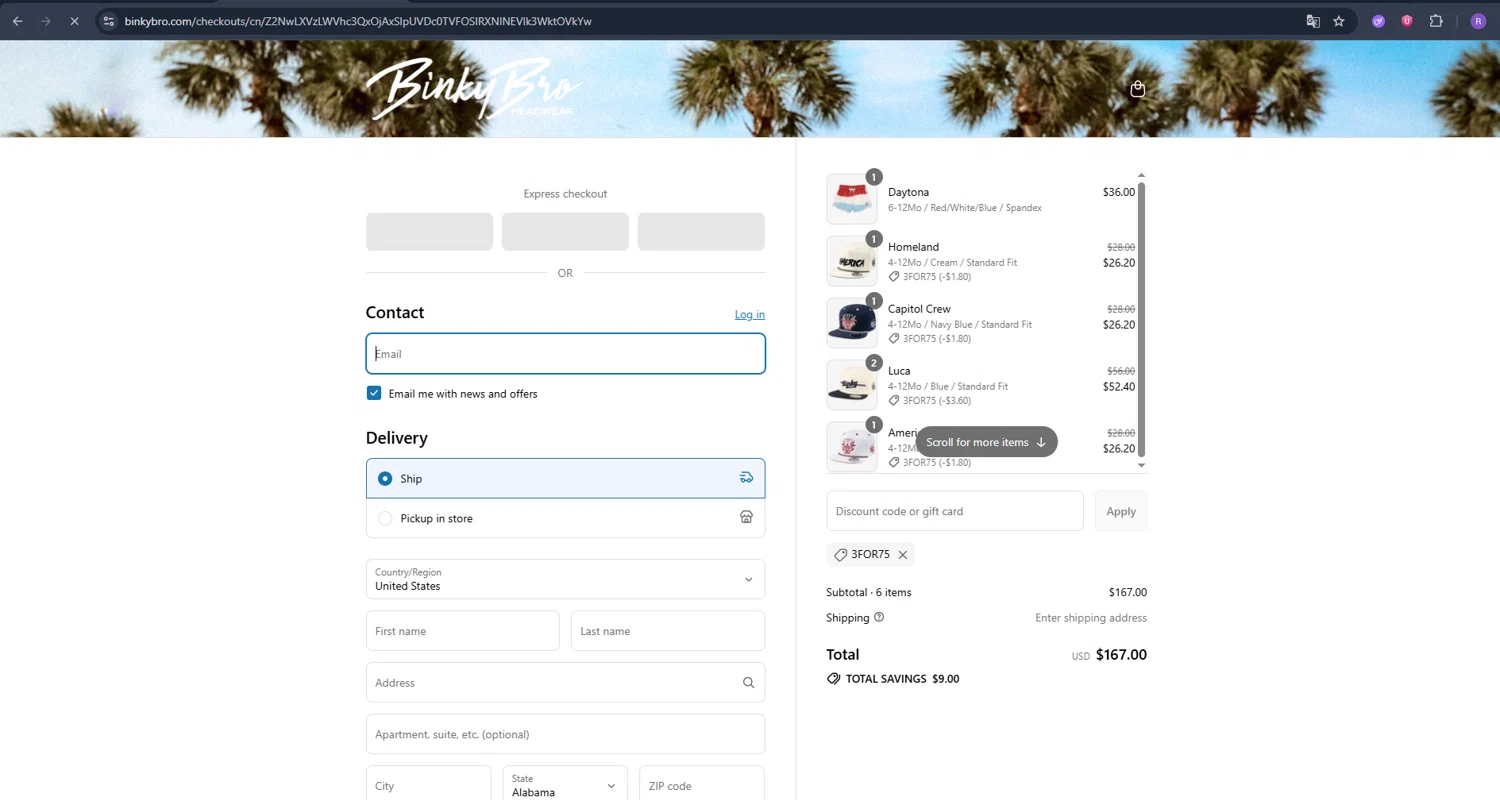
Task: Remove the 3FOR75 discount code
Action: (902, 555)
